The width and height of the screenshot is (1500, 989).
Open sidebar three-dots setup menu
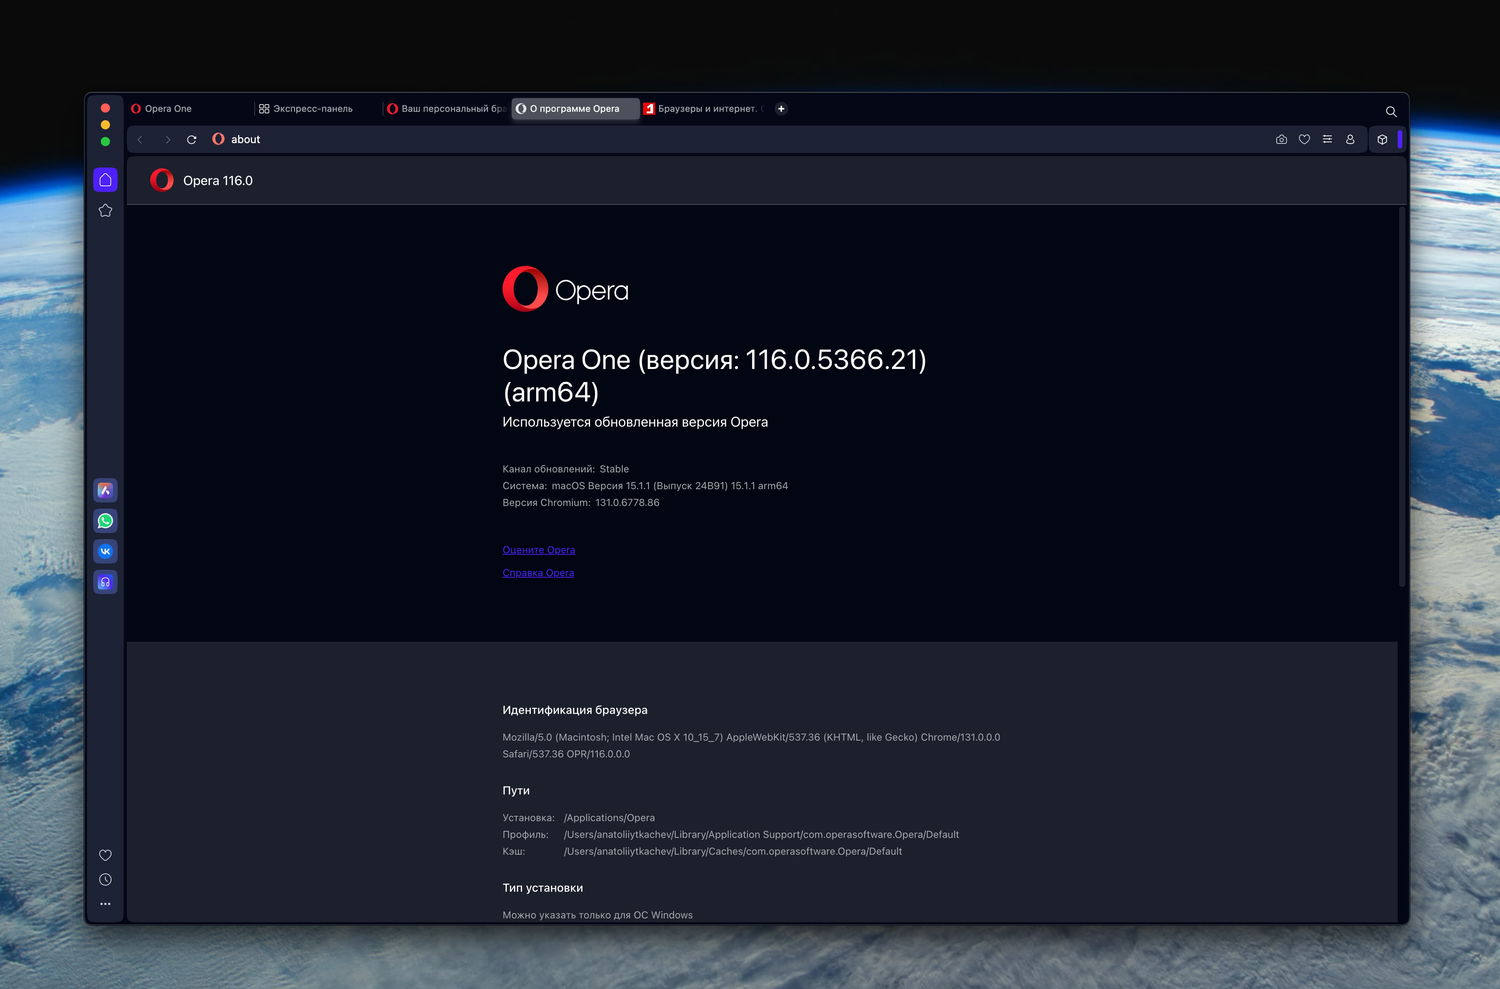click(105, 904)
